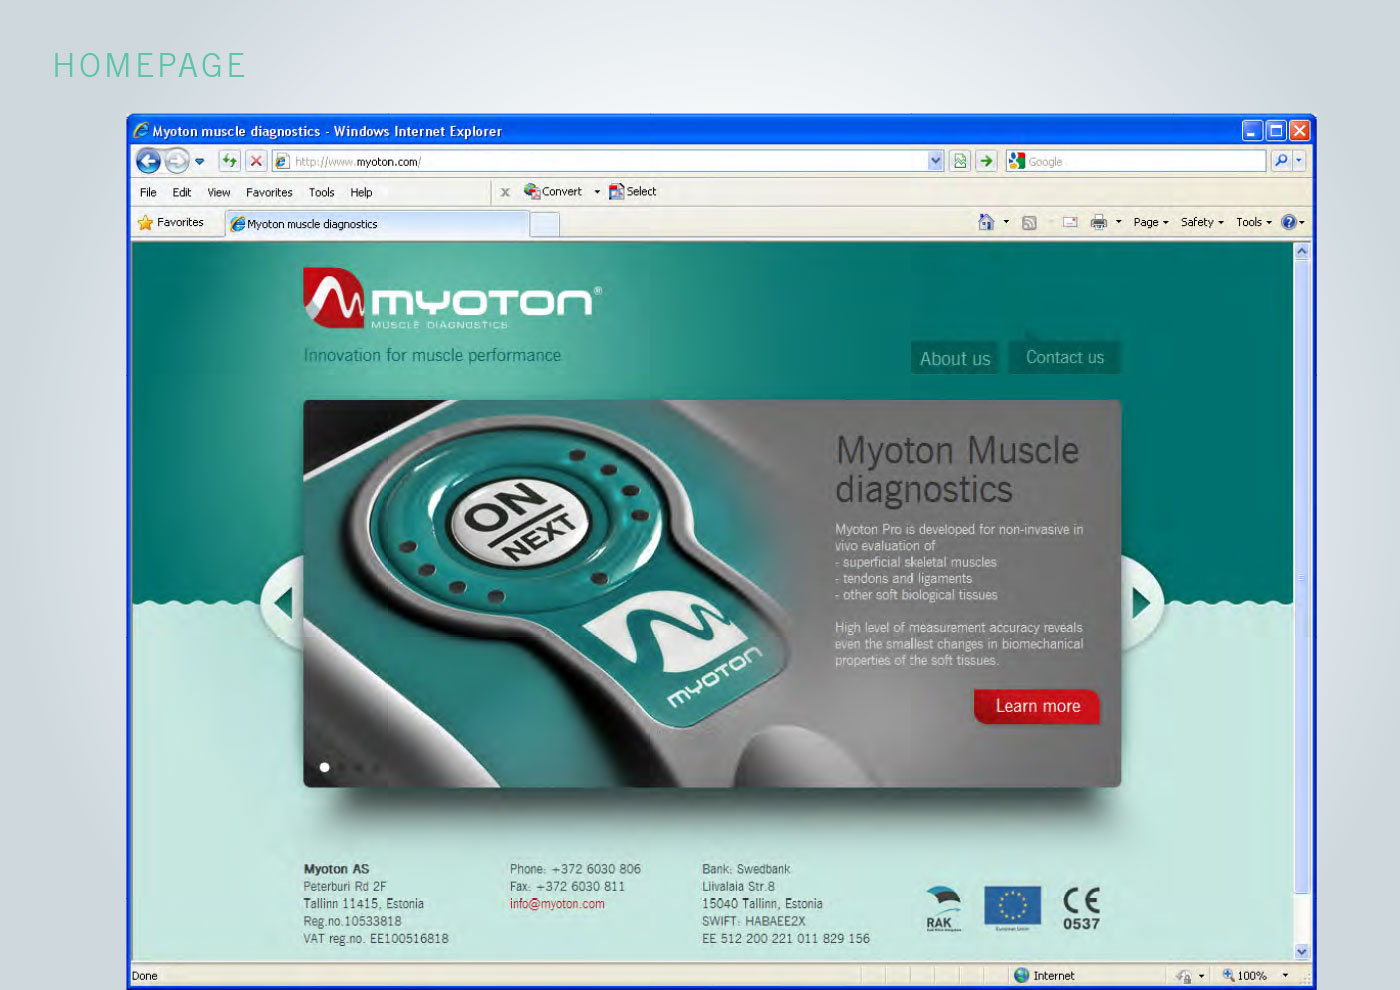The image size is (1400, 990).
Task: Click the red Stop loading icon
Action: click(257, 161)
